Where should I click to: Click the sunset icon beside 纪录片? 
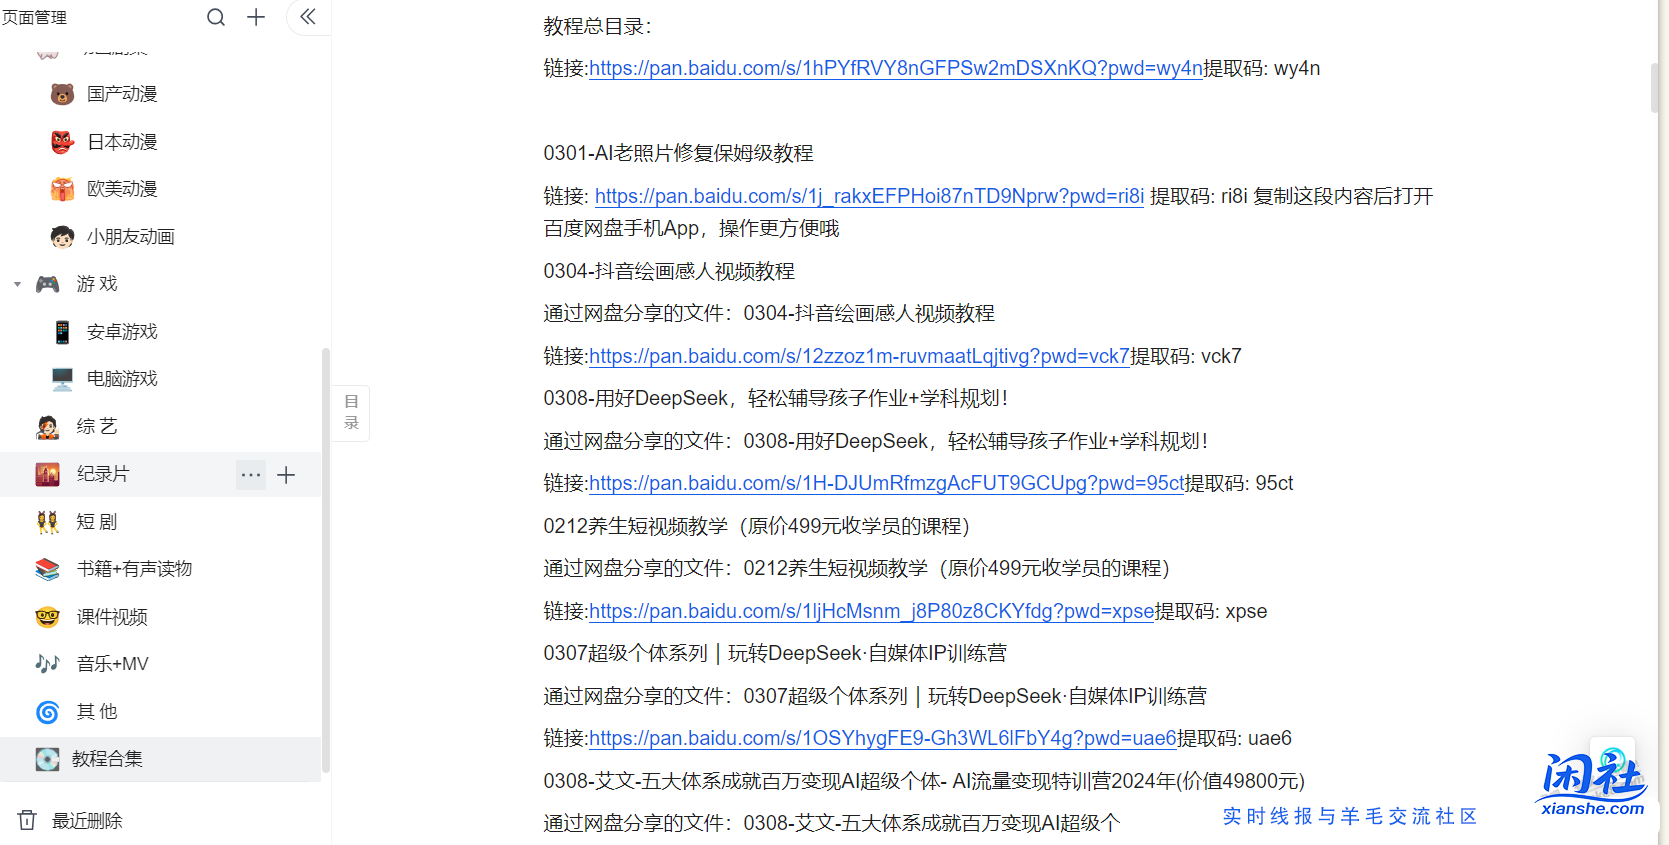click(47, 474)
